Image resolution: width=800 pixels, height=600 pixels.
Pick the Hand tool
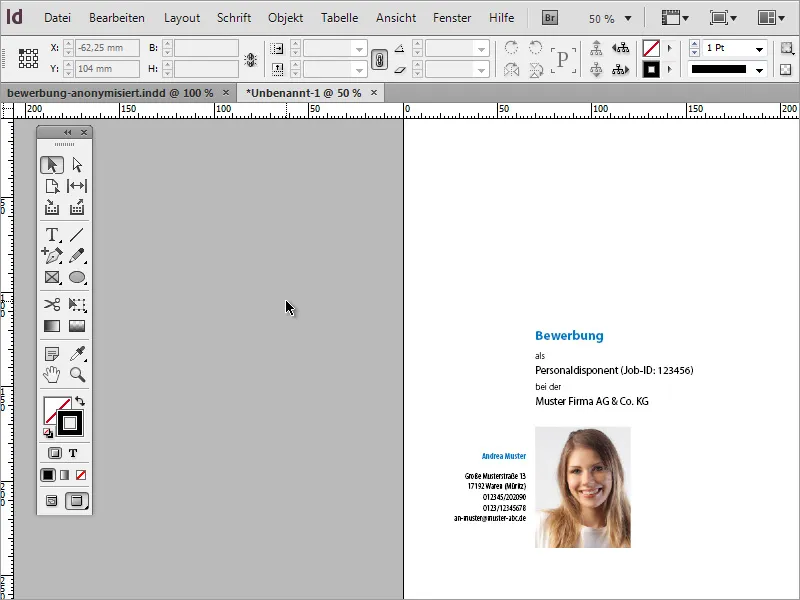(52, 374)
